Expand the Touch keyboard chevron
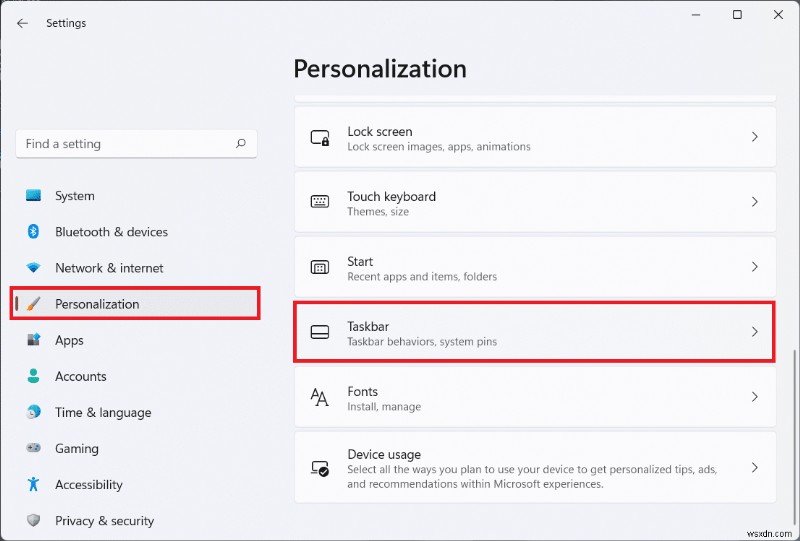Image resolution: width=800 pixels, height=541 pixels. tap(755, 202)
